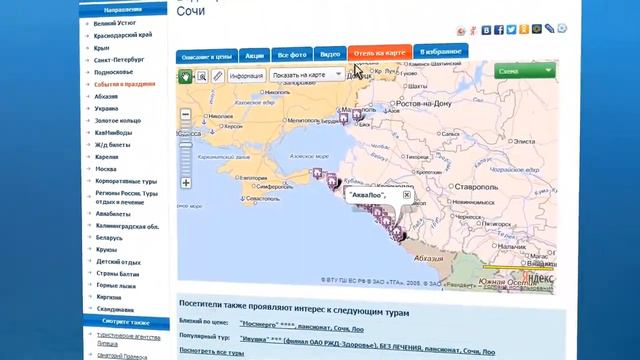Viewport: 640px width, 360px height.
Task: Click the hotel marker near Мариуполь
Action: click(344, 118)
